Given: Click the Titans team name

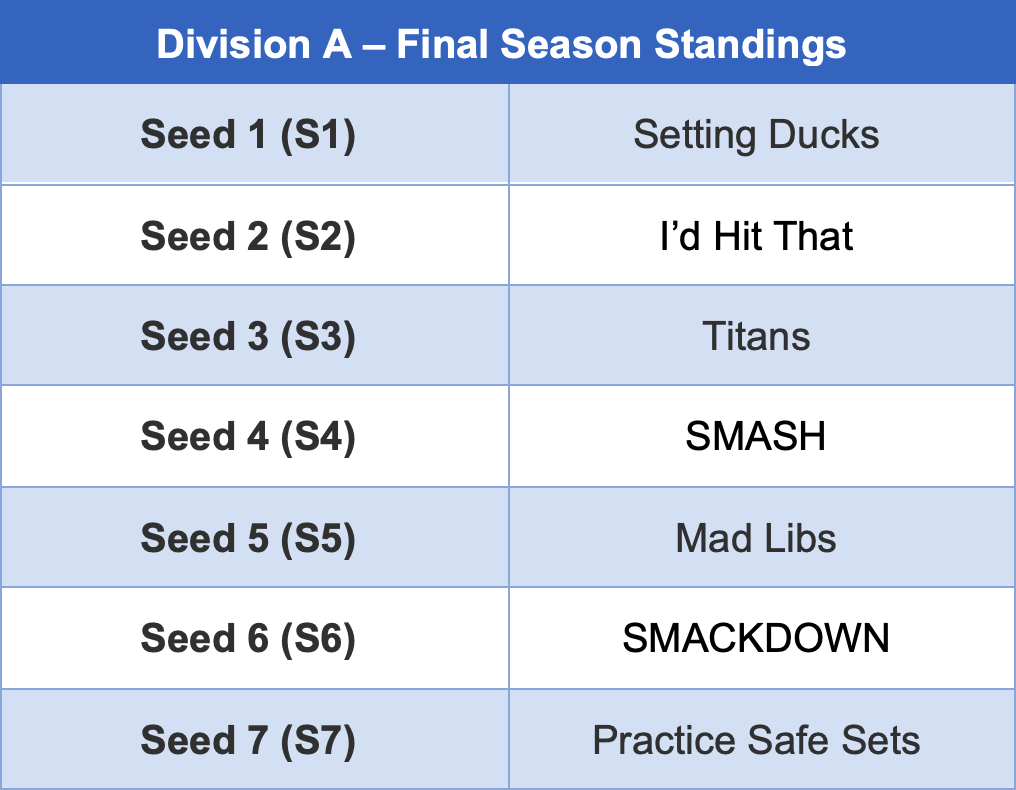Looking at the screenshot, I should coord(756,336).
